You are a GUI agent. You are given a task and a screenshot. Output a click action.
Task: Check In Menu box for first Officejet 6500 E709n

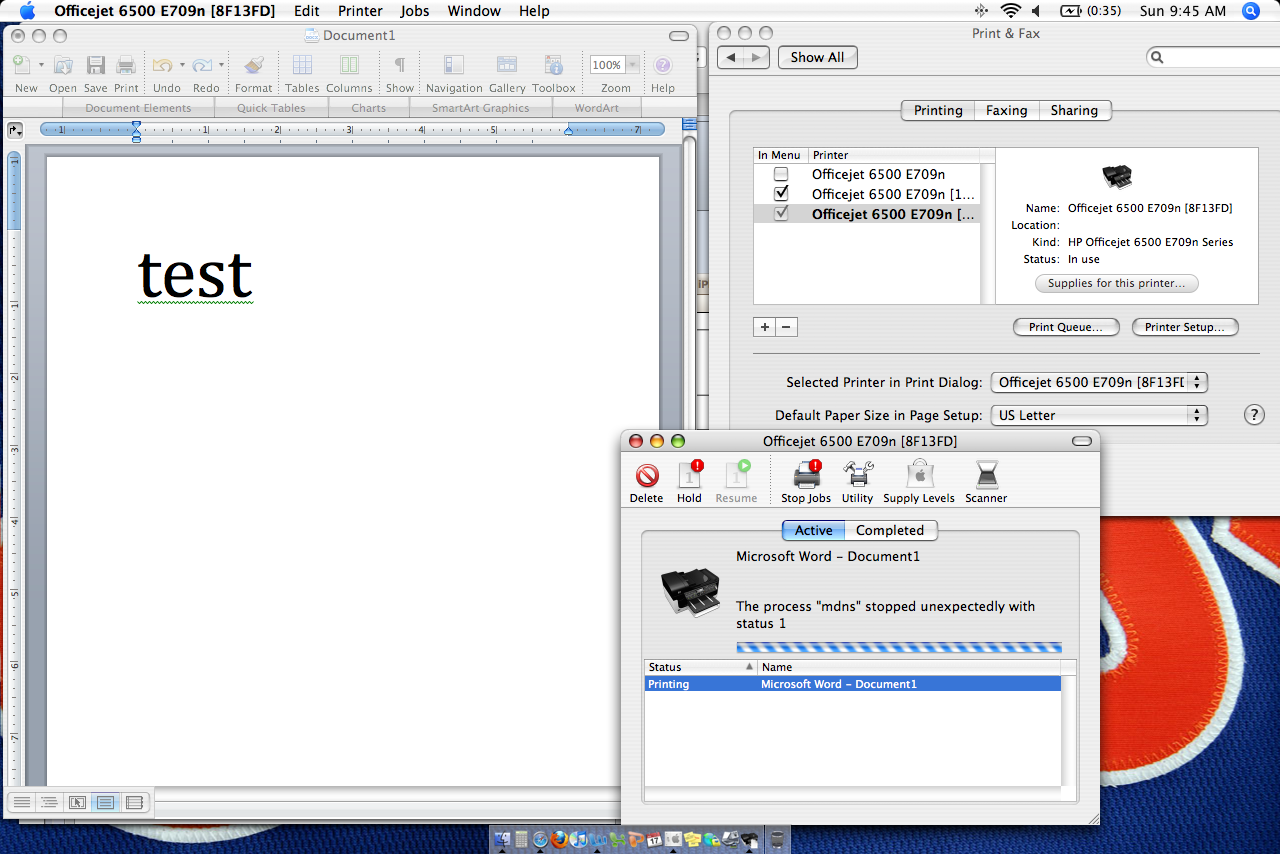tap(781, 174)
